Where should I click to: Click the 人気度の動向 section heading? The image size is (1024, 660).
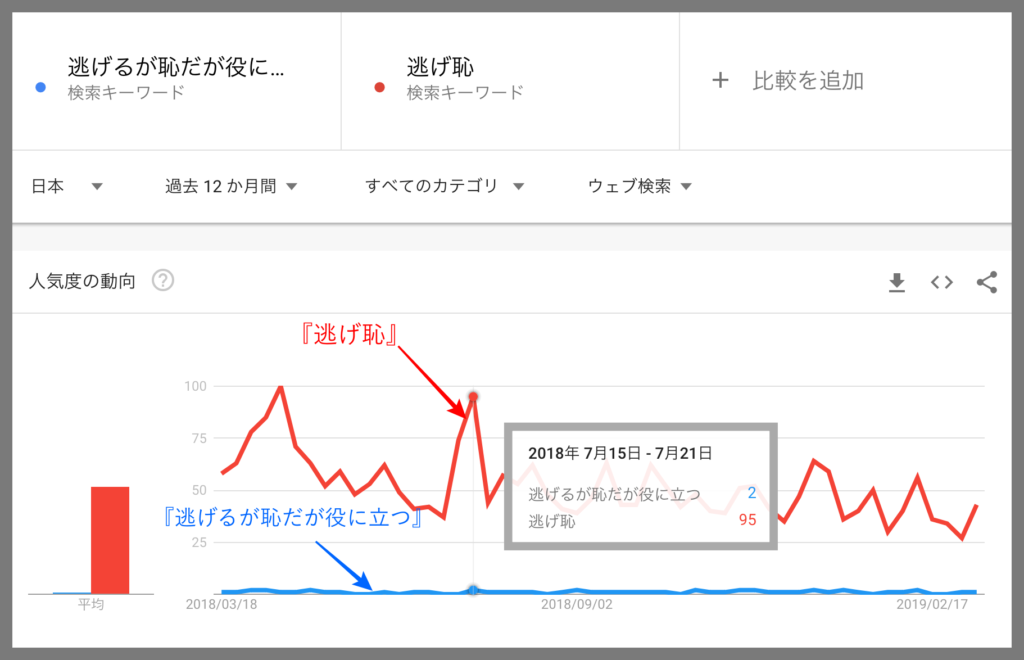click(82, 281)
